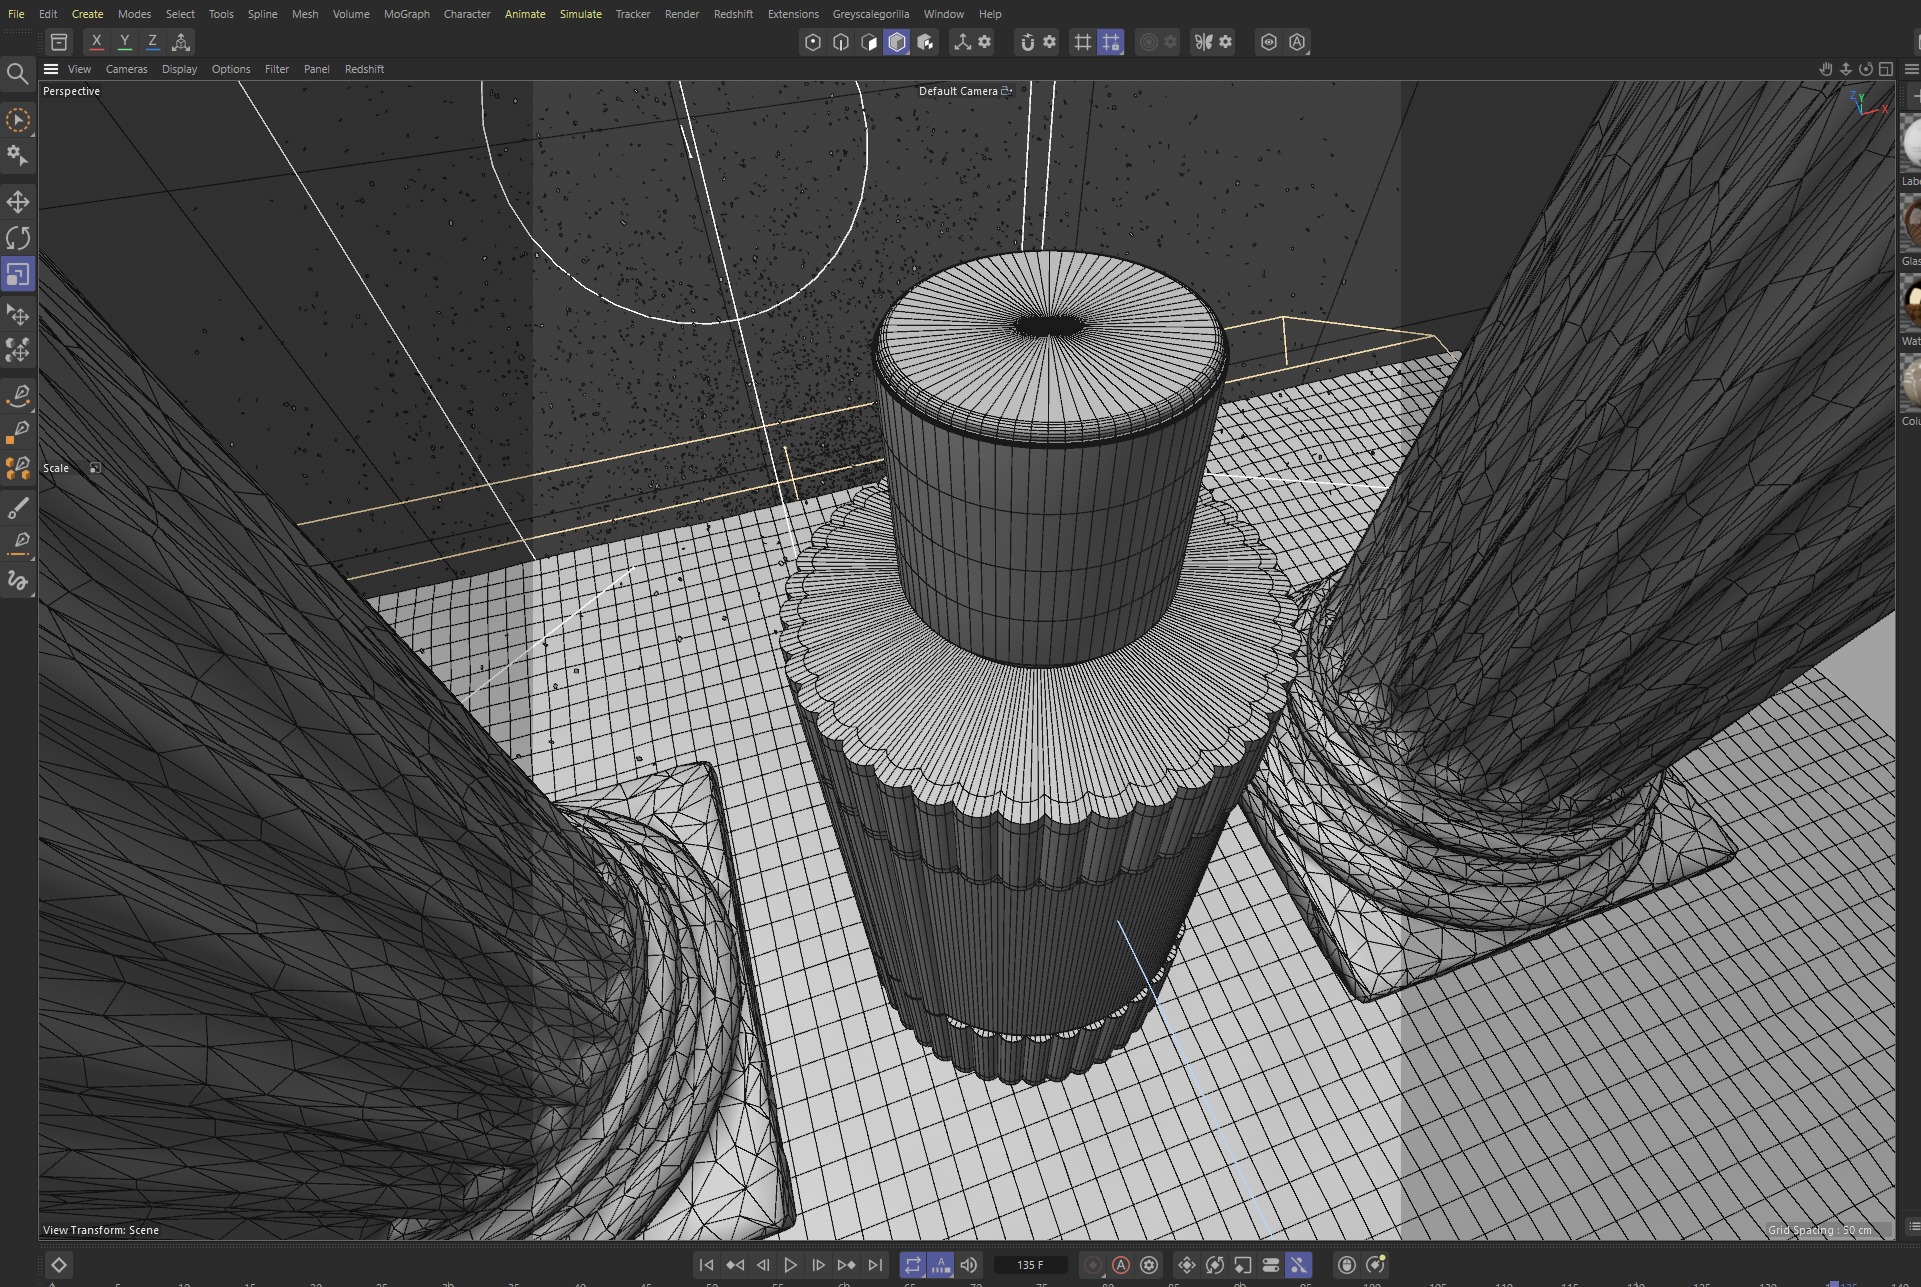The width and height of the screenshot is (1921, 1287).
Task: Click the symmetry butterfly icon
Action: pyautogui.click(x=1203, y=42)
